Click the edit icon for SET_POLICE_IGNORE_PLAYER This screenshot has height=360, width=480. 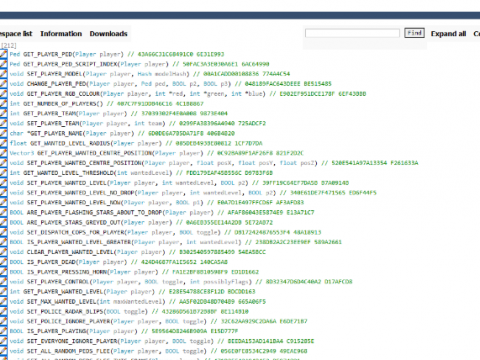3,321
